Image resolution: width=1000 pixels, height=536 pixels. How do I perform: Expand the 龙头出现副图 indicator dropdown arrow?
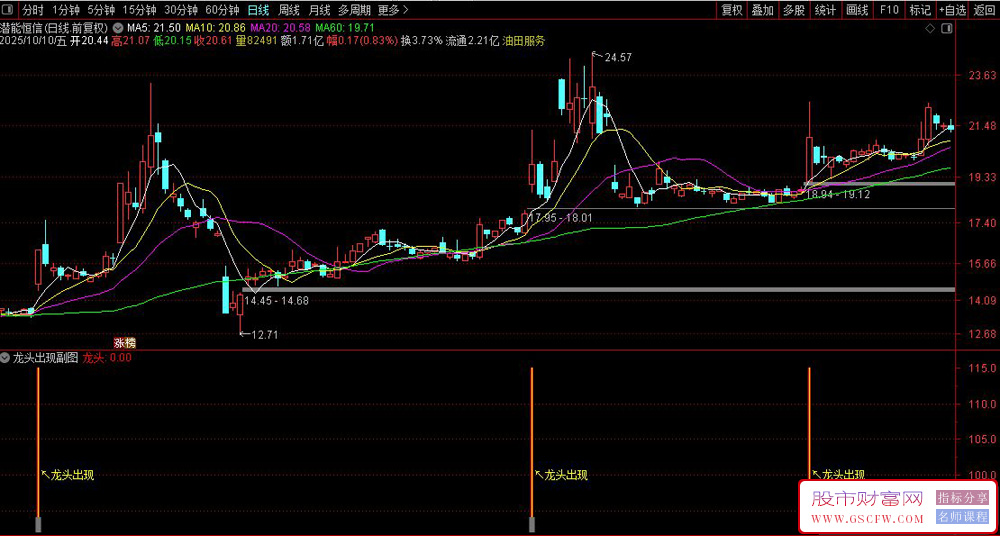tap(6, 357)
